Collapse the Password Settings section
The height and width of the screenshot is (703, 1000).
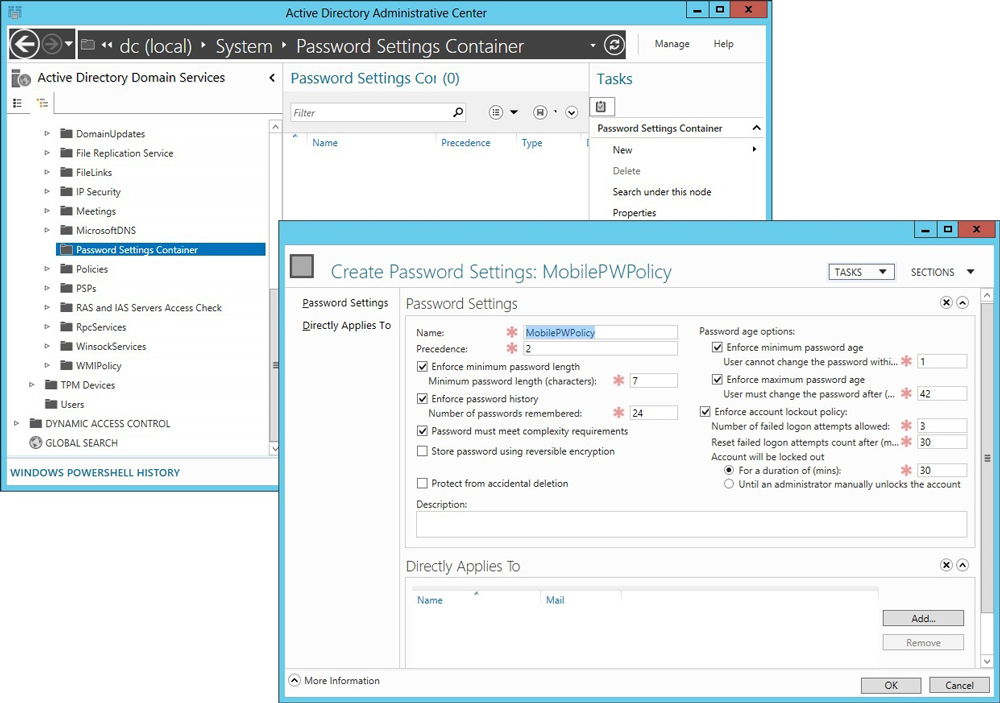pos(962,302)
